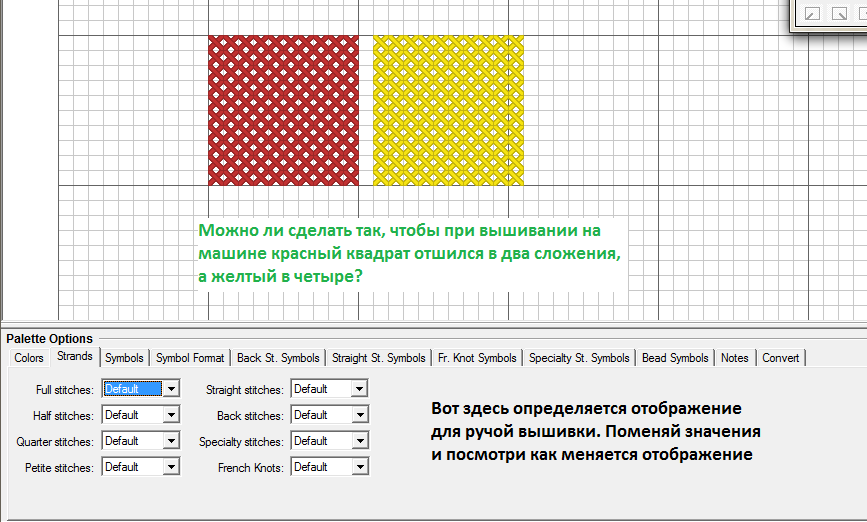The width and height of the screenshot is (867, 522).
Task: Click the 'Quarter stitches:' label
Action: tap(55, 442)
